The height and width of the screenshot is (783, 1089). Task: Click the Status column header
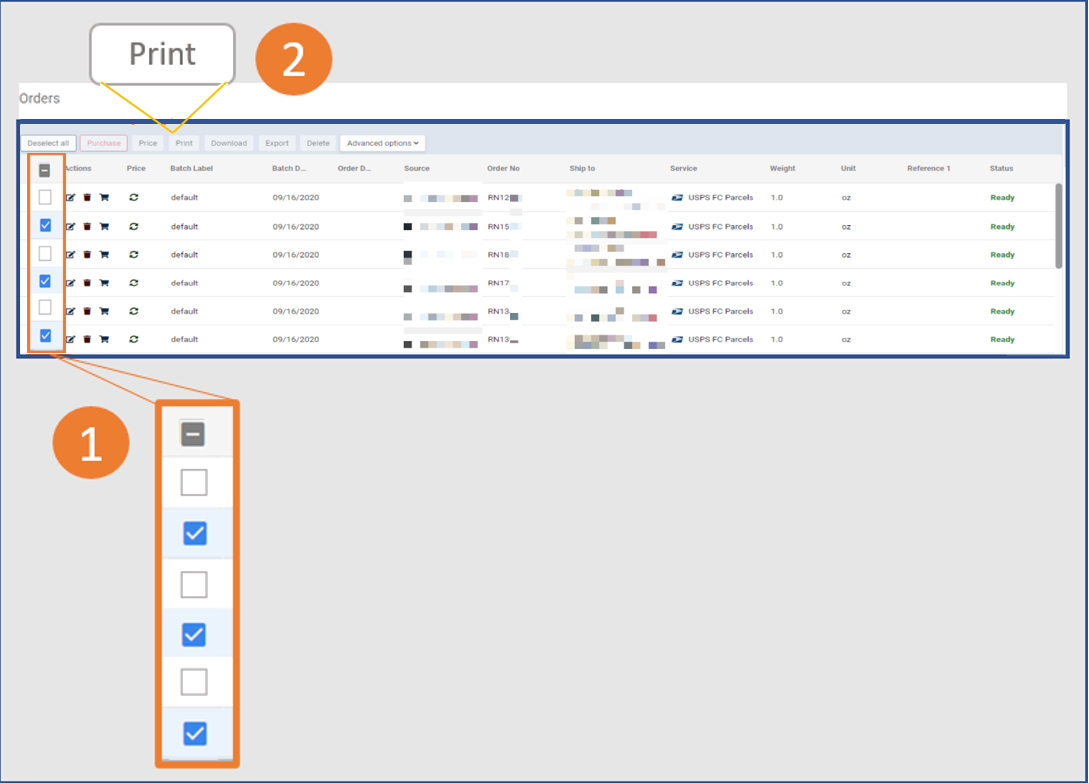pyautogui.click(x=1001, y=168)
